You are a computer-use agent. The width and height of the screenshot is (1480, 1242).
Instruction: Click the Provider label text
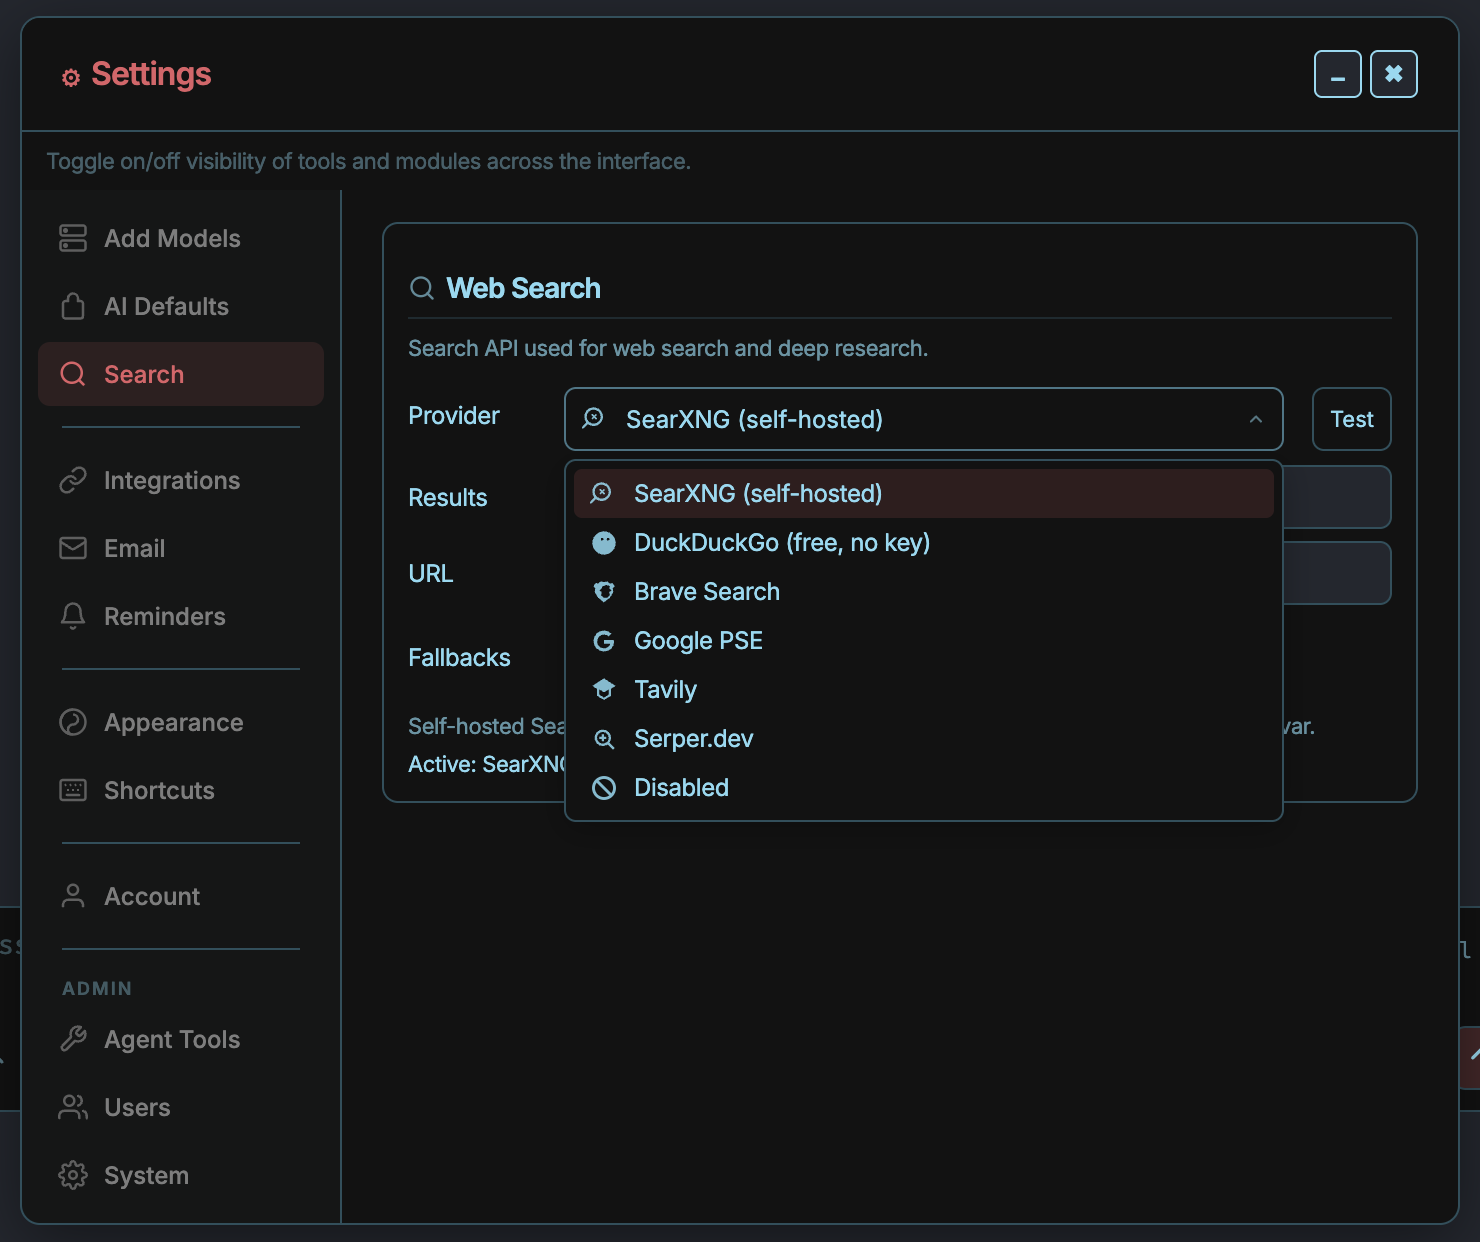(x=454, y=415)
